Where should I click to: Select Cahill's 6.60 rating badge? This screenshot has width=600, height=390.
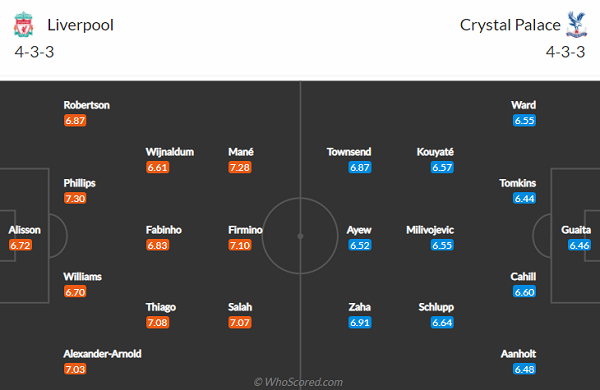tap(525, 292)
